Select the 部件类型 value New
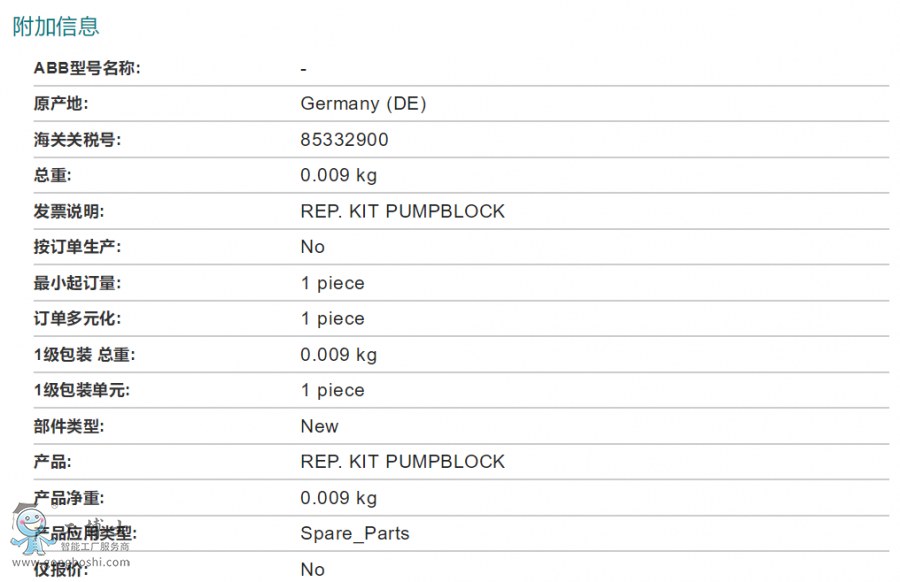This screenshot has width=900, height=582. [x=319, y=427]
